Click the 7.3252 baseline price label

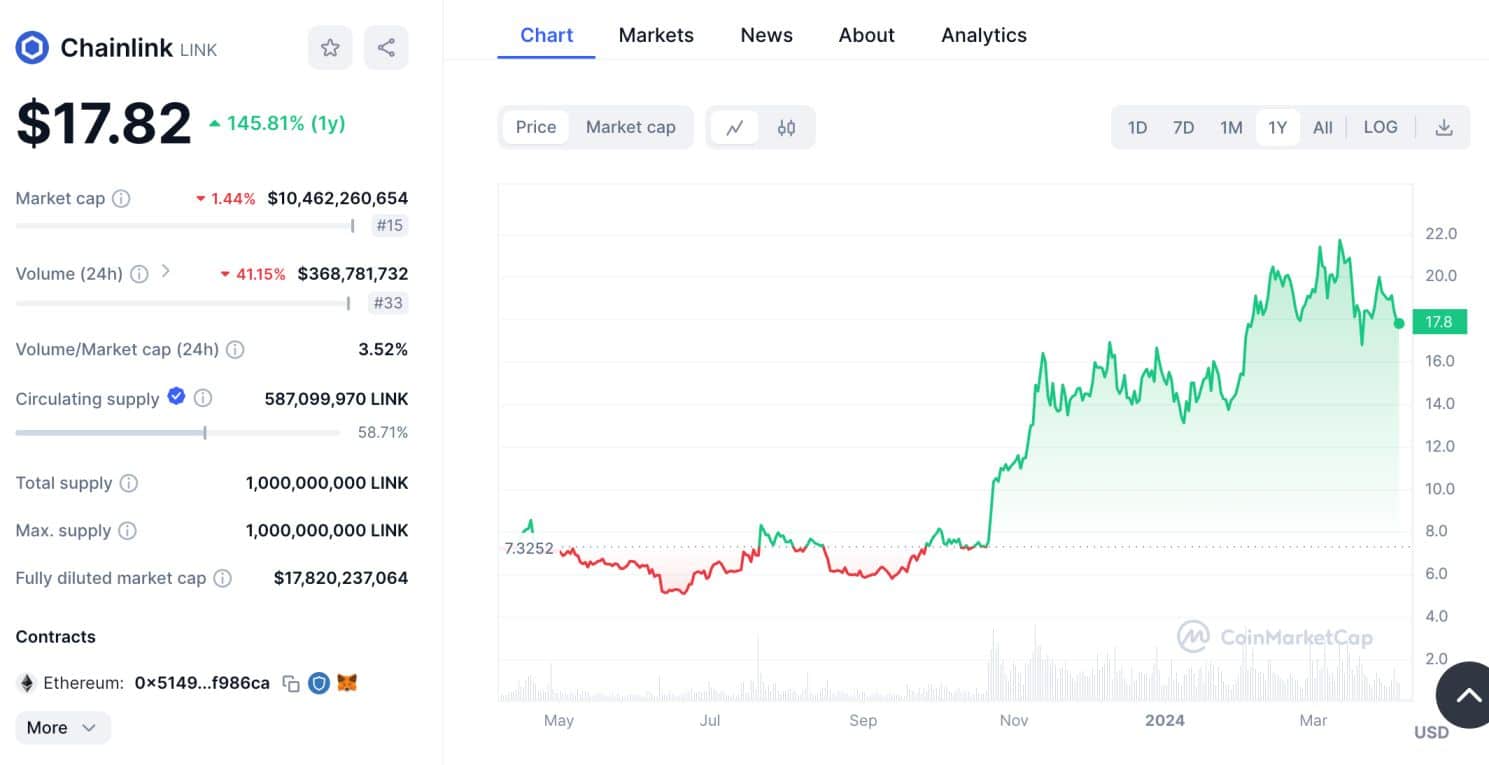[529, 548]
